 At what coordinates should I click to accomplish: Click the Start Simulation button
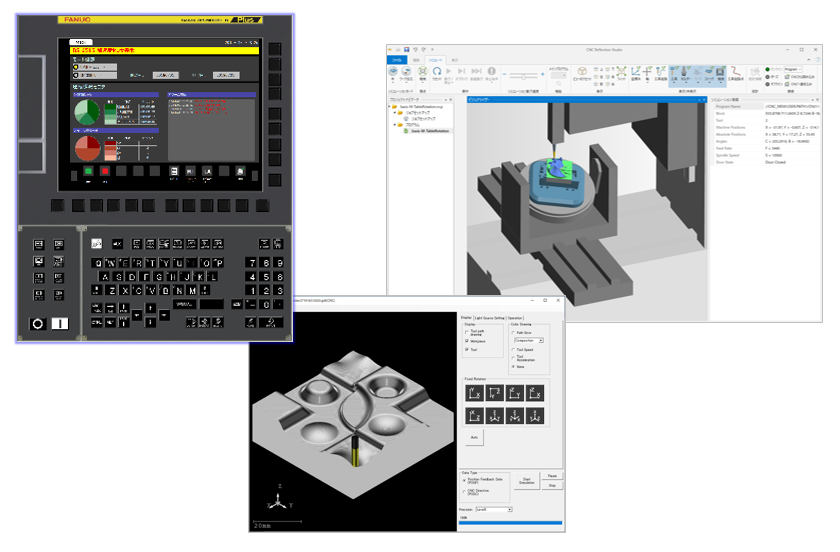point(524,482)
